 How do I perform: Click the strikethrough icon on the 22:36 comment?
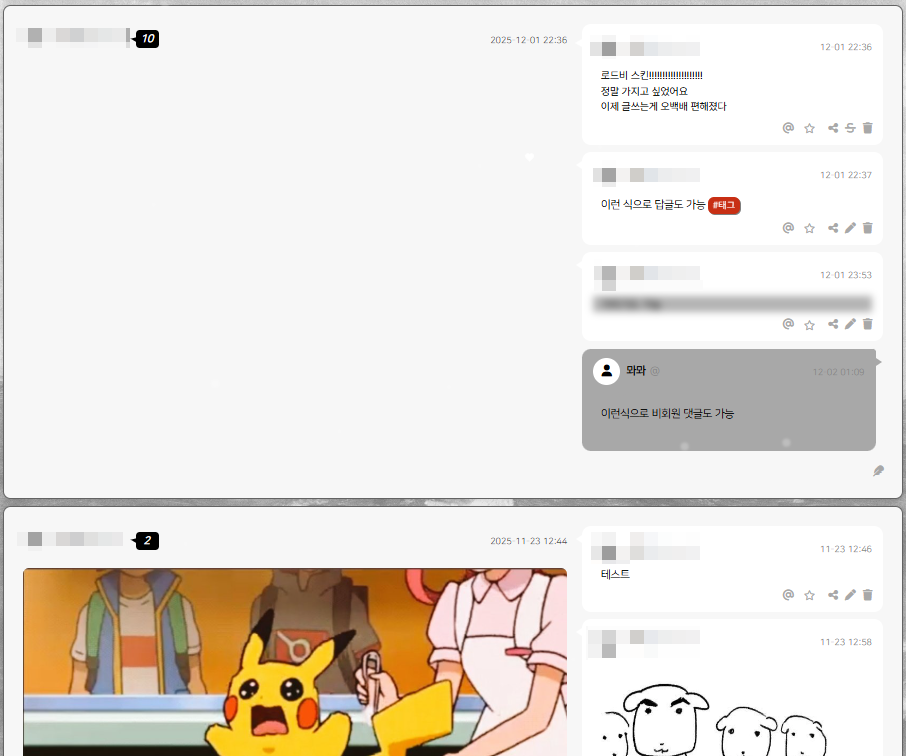point(850,128)
